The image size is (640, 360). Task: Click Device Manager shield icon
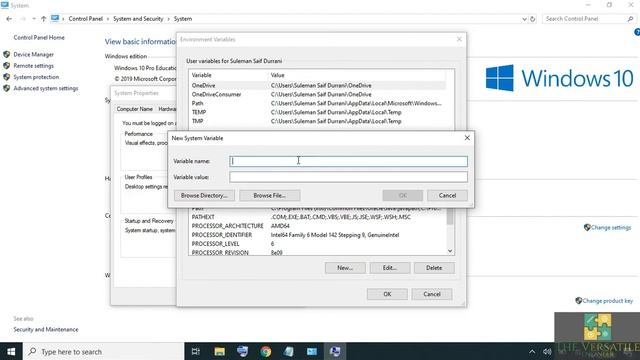[7, 54]
